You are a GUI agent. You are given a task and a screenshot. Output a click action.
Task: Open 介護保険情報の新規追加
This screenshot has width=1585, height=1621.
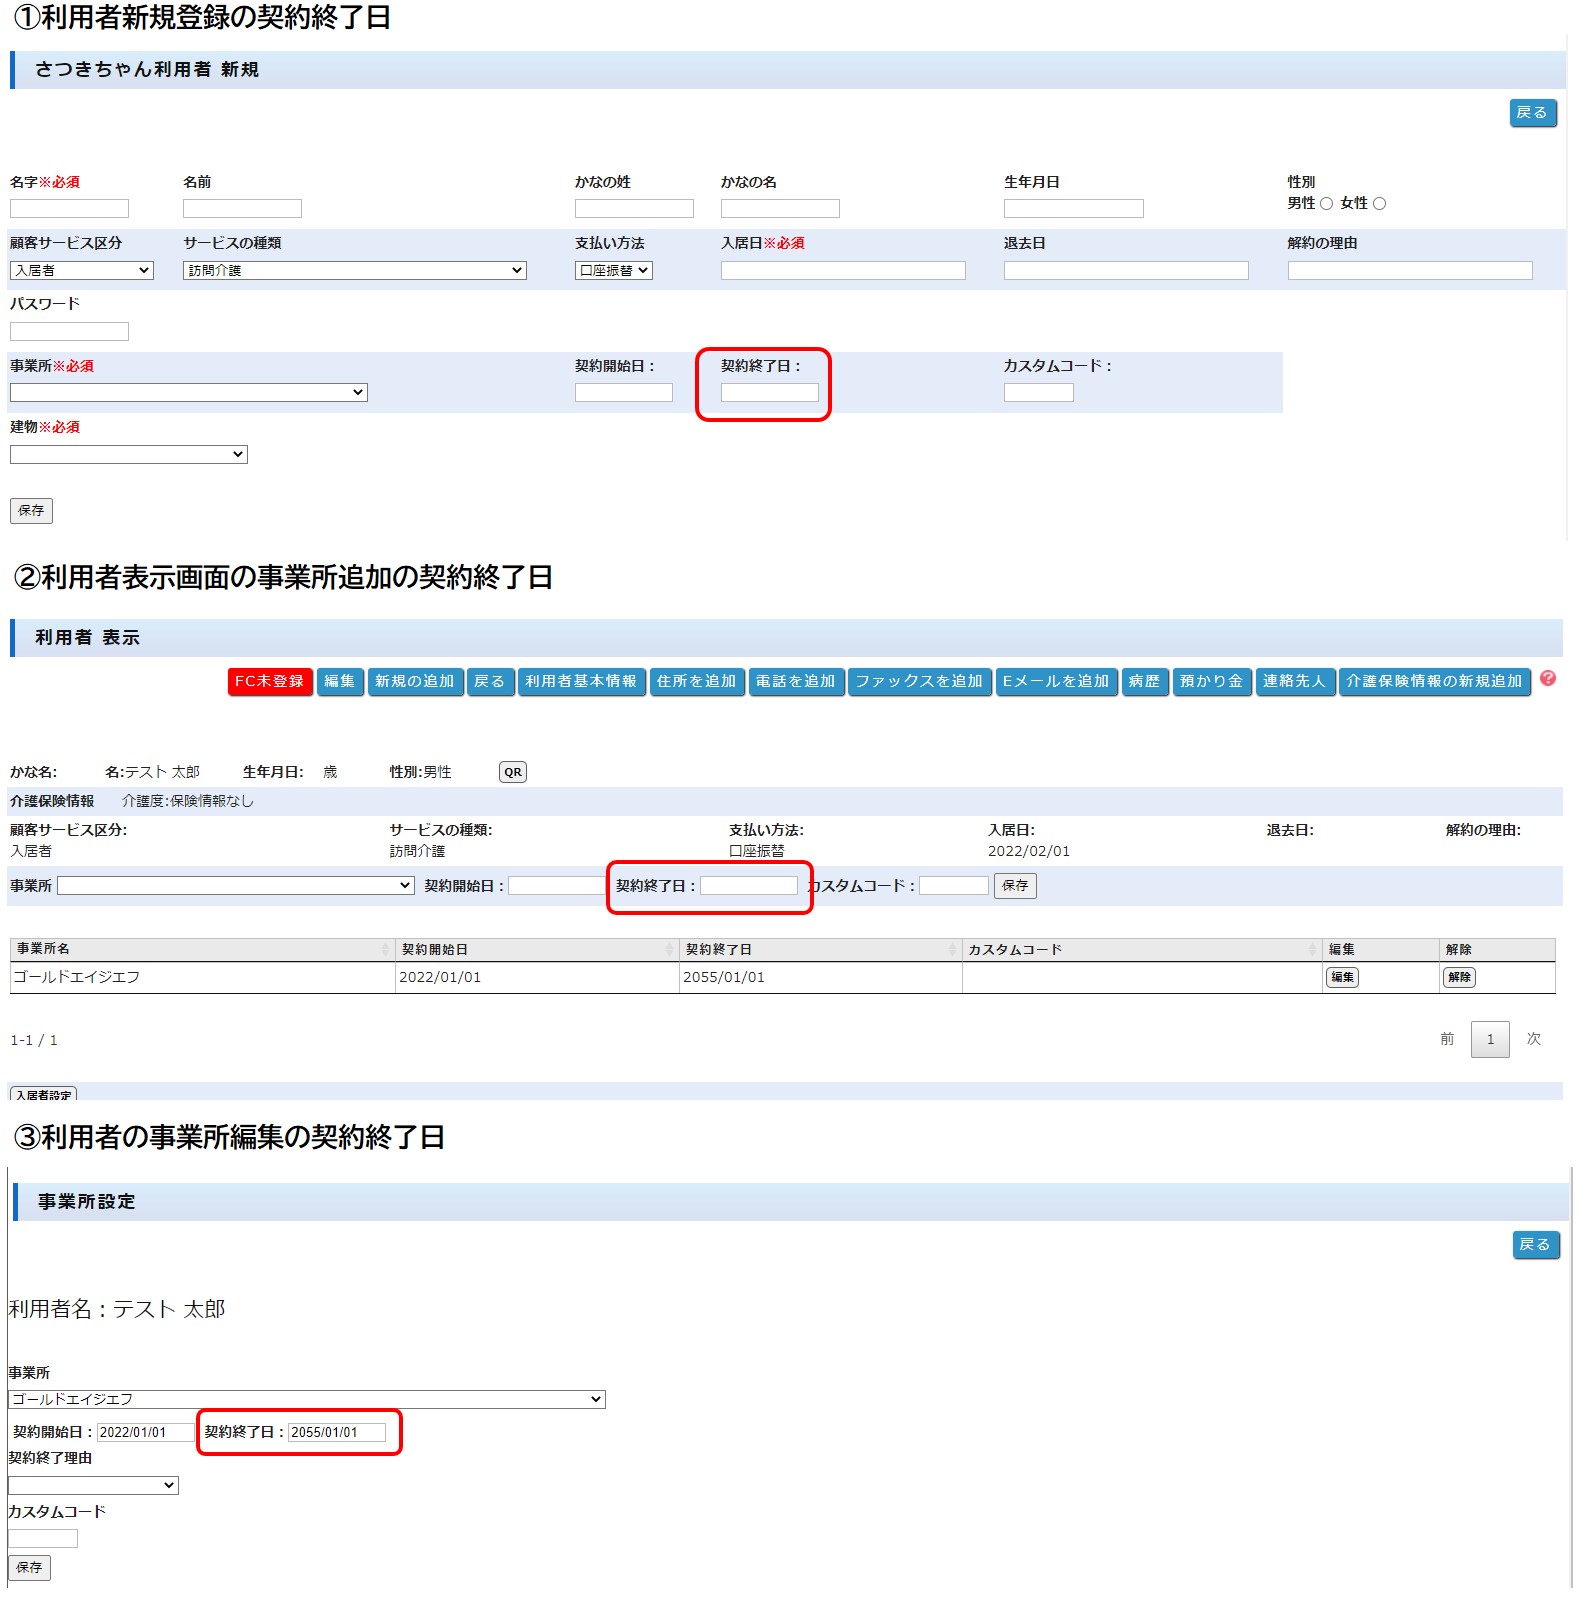(1434, 682)
